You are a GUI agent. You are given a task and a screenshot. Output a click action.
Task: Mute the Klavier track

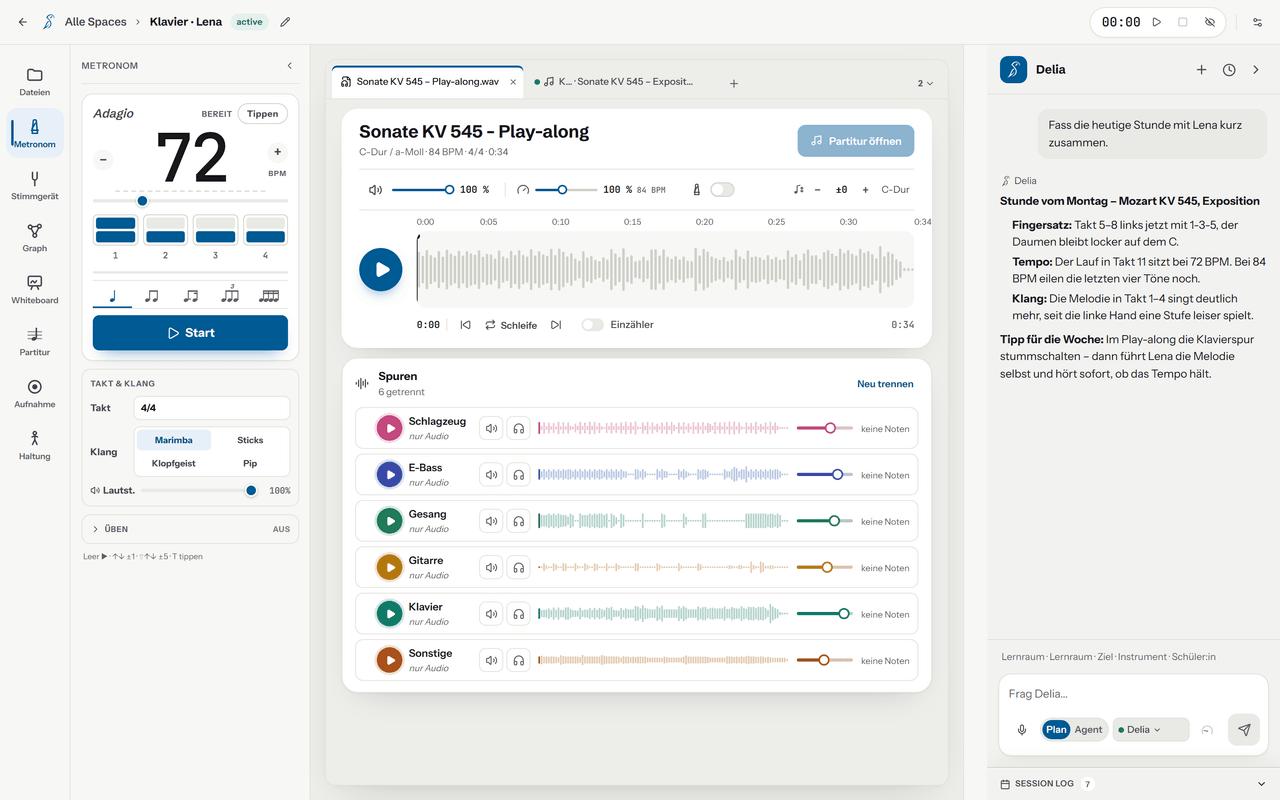pos(491,614)
